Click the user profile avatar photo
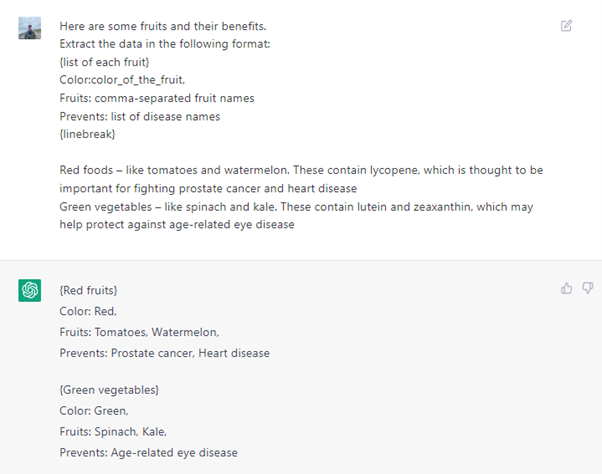 (x=30, y=28)
